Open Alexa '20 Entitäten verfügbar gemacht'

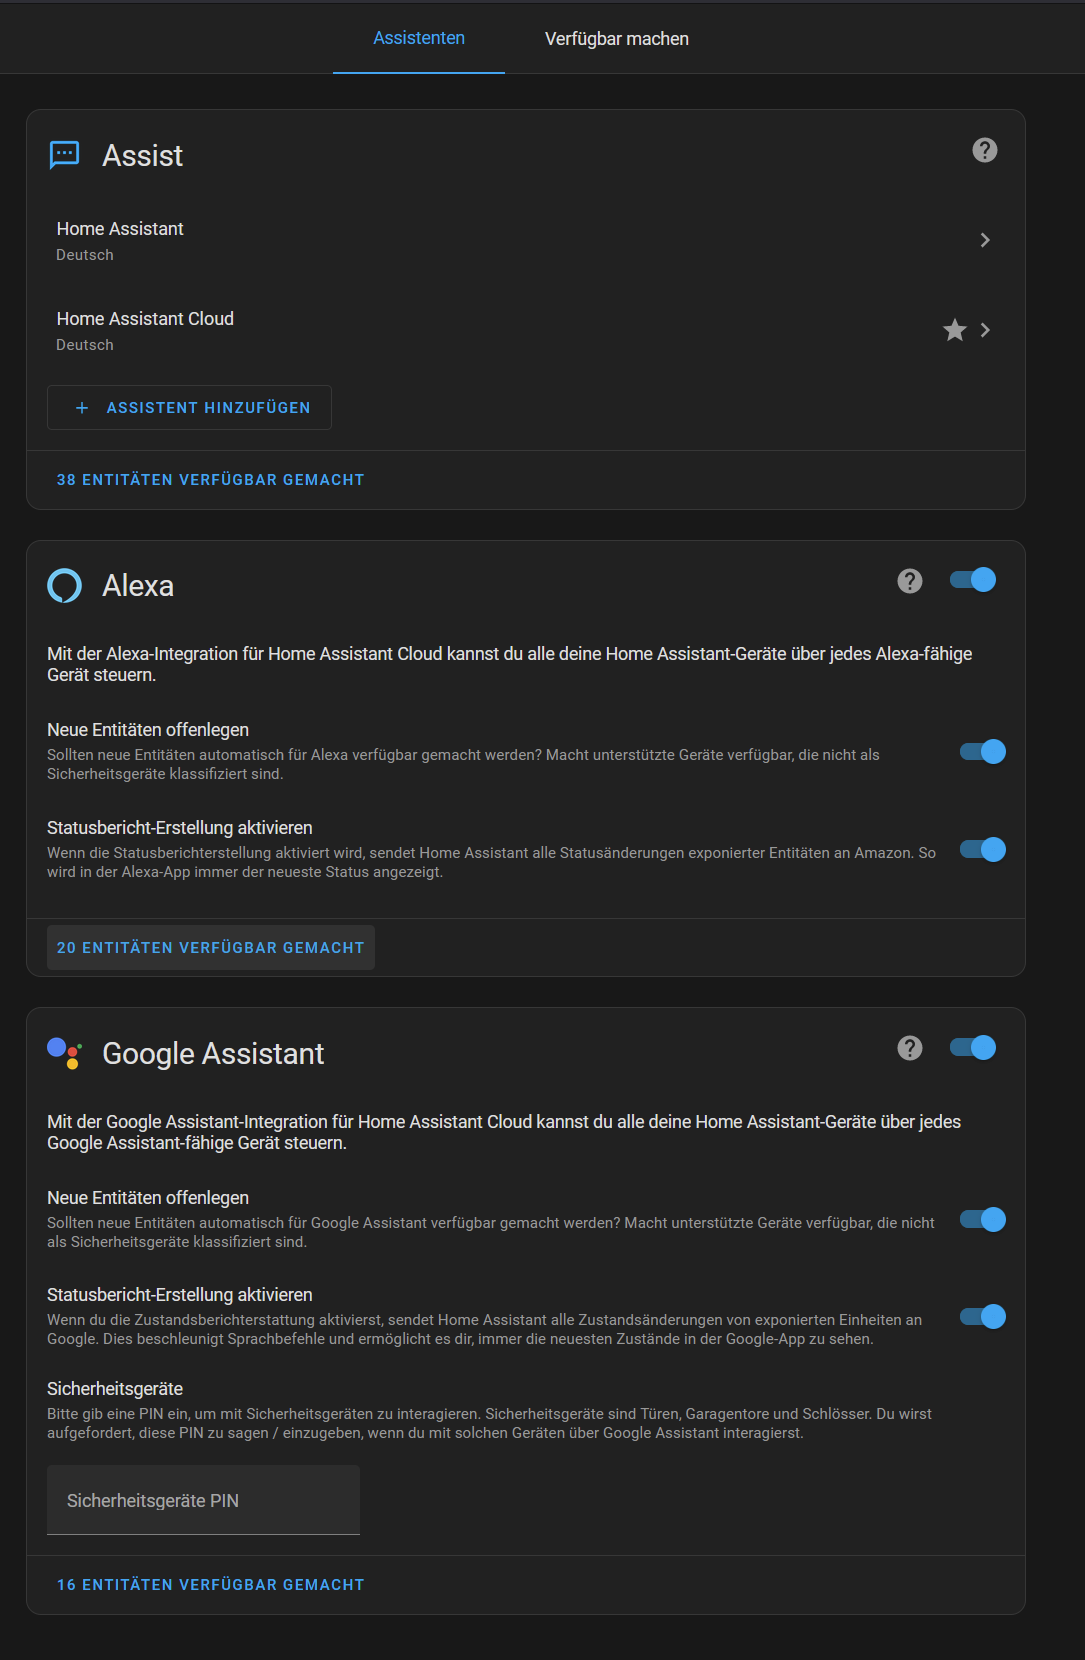coord(210,948)
